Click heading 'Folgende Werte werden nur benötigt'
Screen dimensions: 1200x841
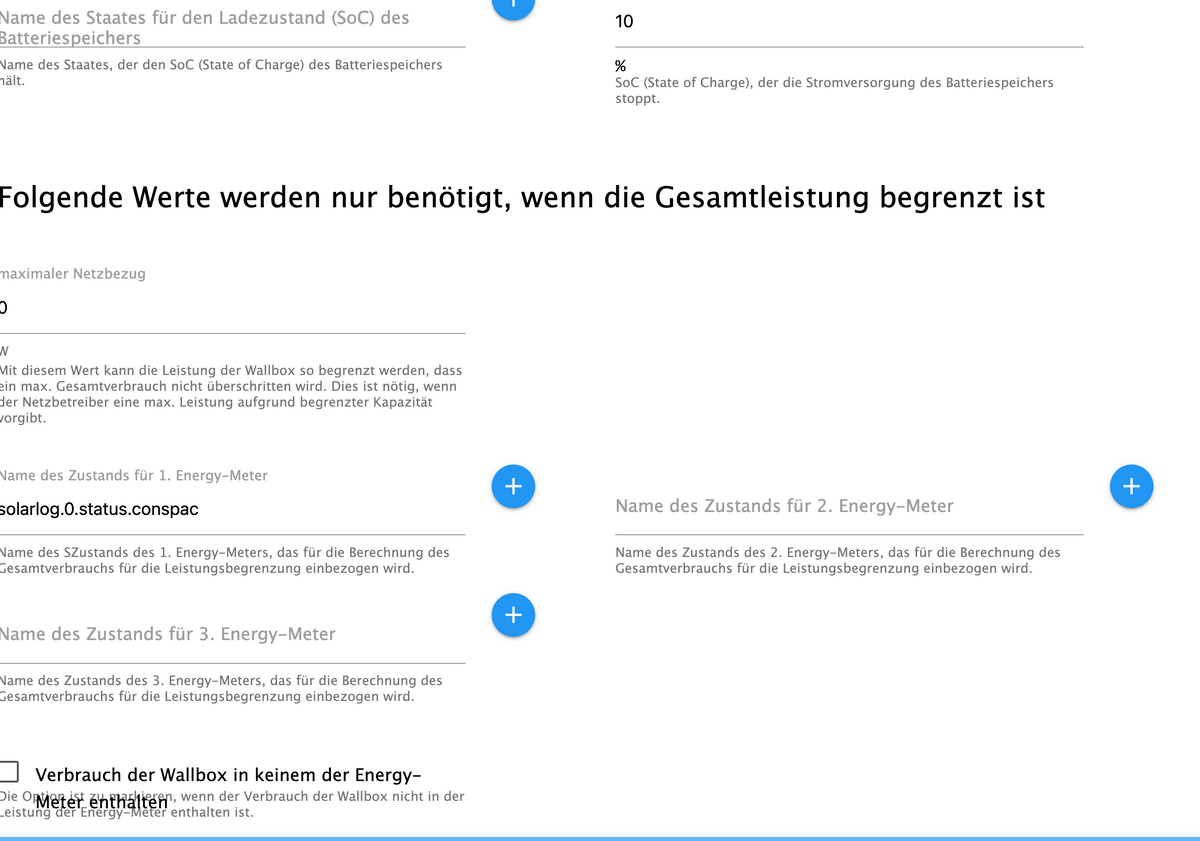tap(522, 198)
